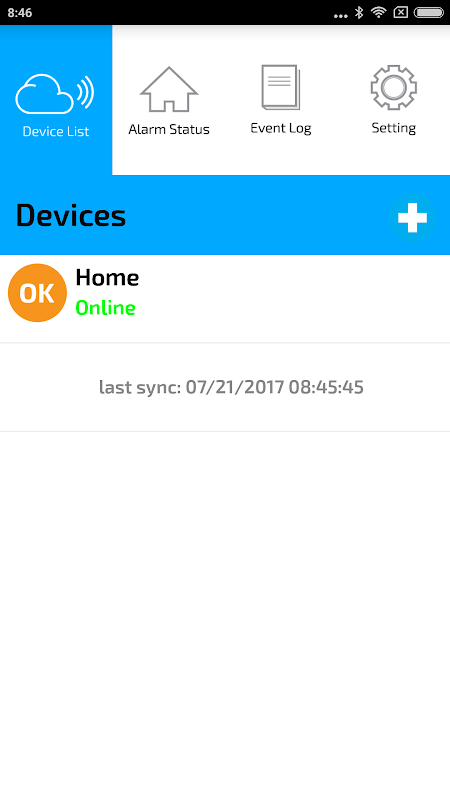
Task: Tap the cloud Device List icon
Action: click(x=55, y=94)
